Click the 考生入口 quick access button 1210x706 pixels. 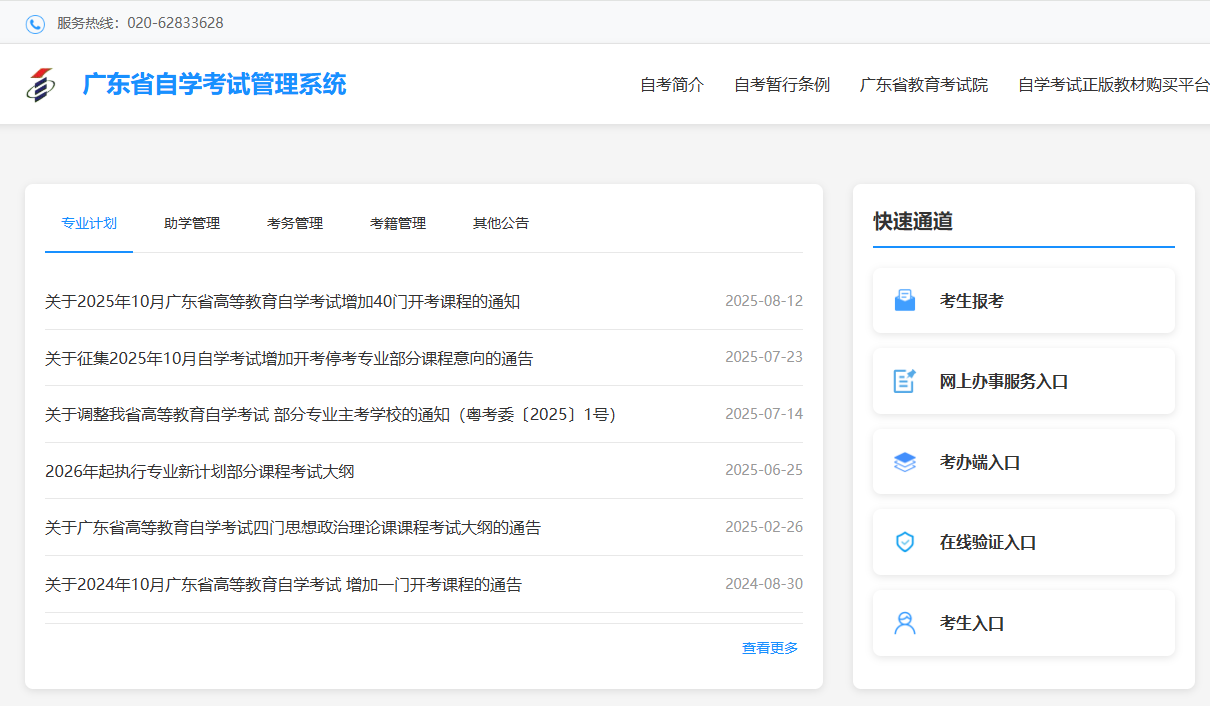(1023, 623)
